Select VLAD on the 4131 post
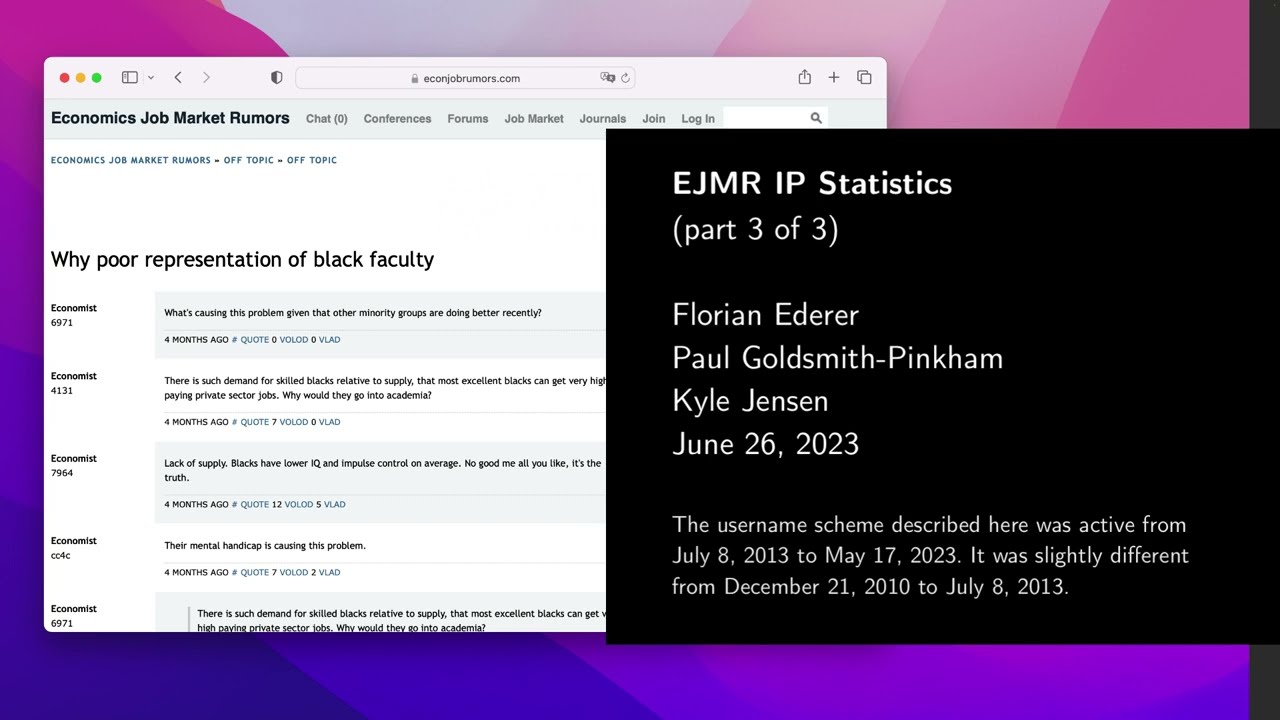 [329, 422]
